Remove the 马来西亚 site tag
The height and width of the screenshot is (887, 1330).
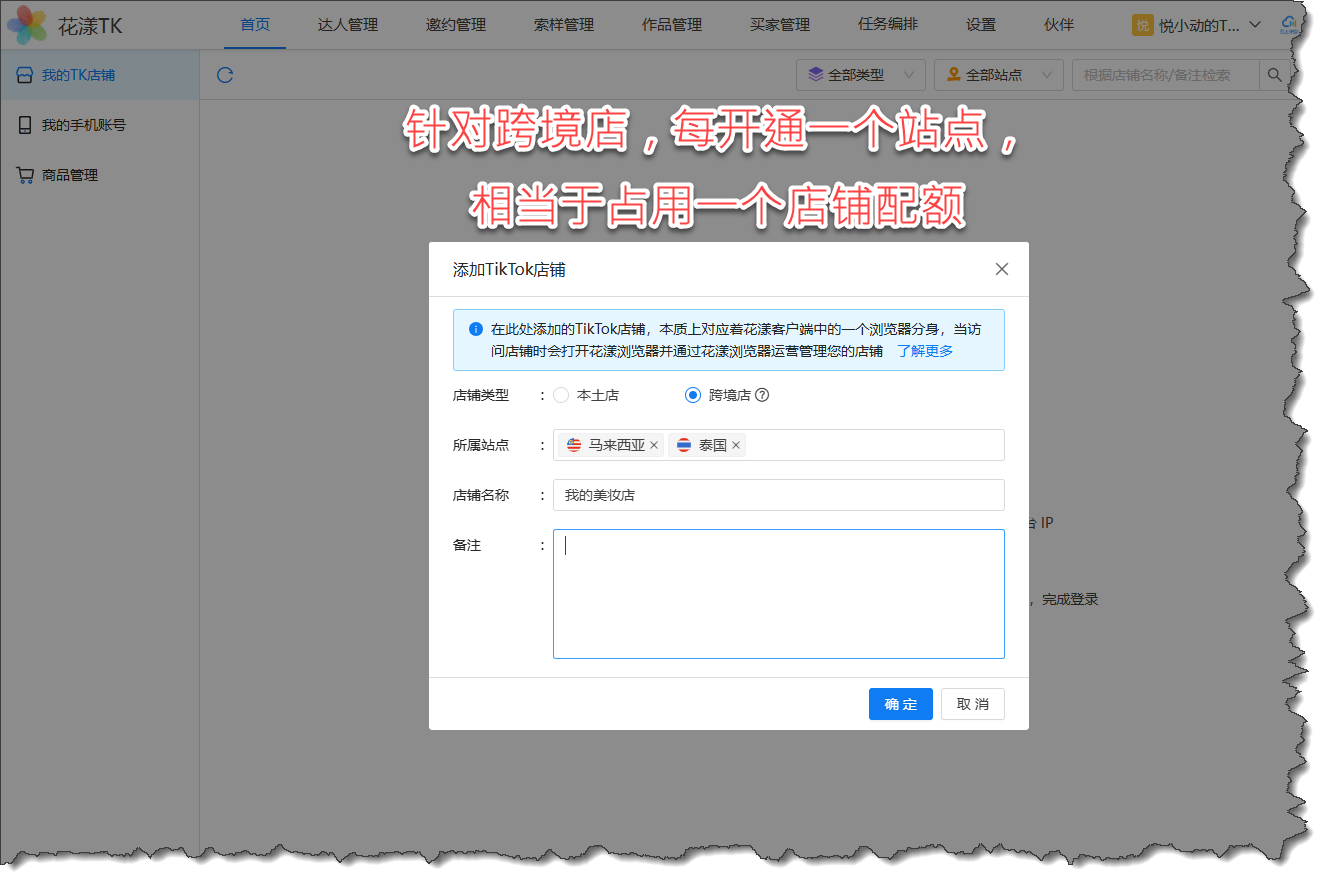tap(654, 445)
